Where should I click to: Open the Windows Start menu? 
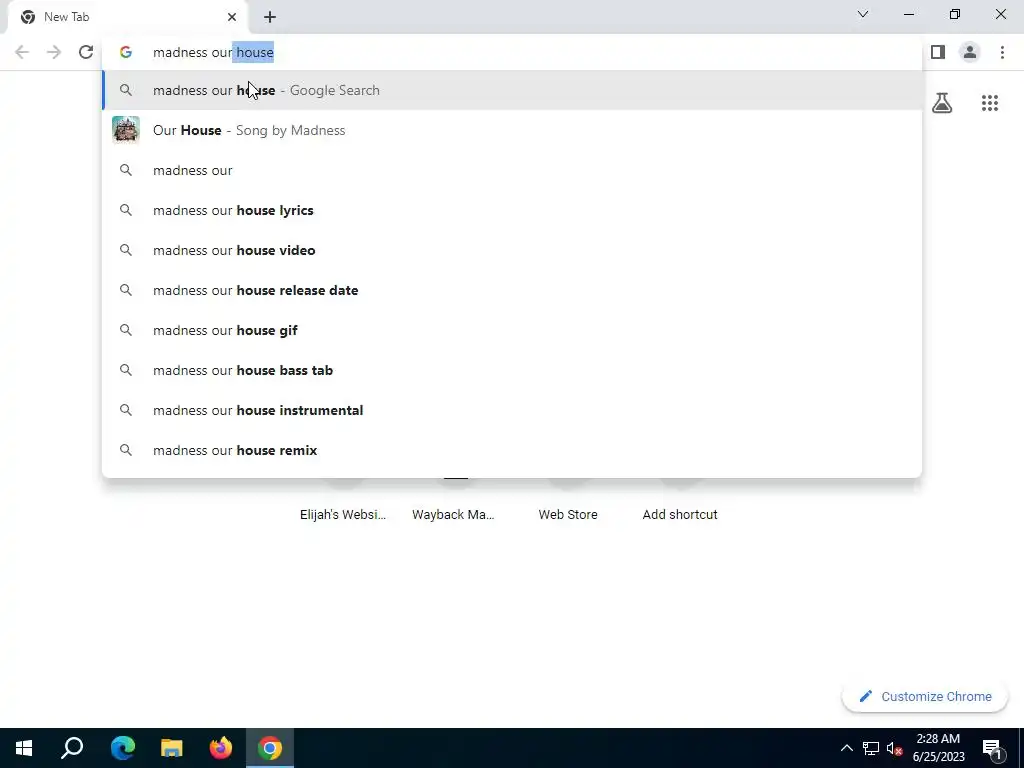(x=24, y=748)
